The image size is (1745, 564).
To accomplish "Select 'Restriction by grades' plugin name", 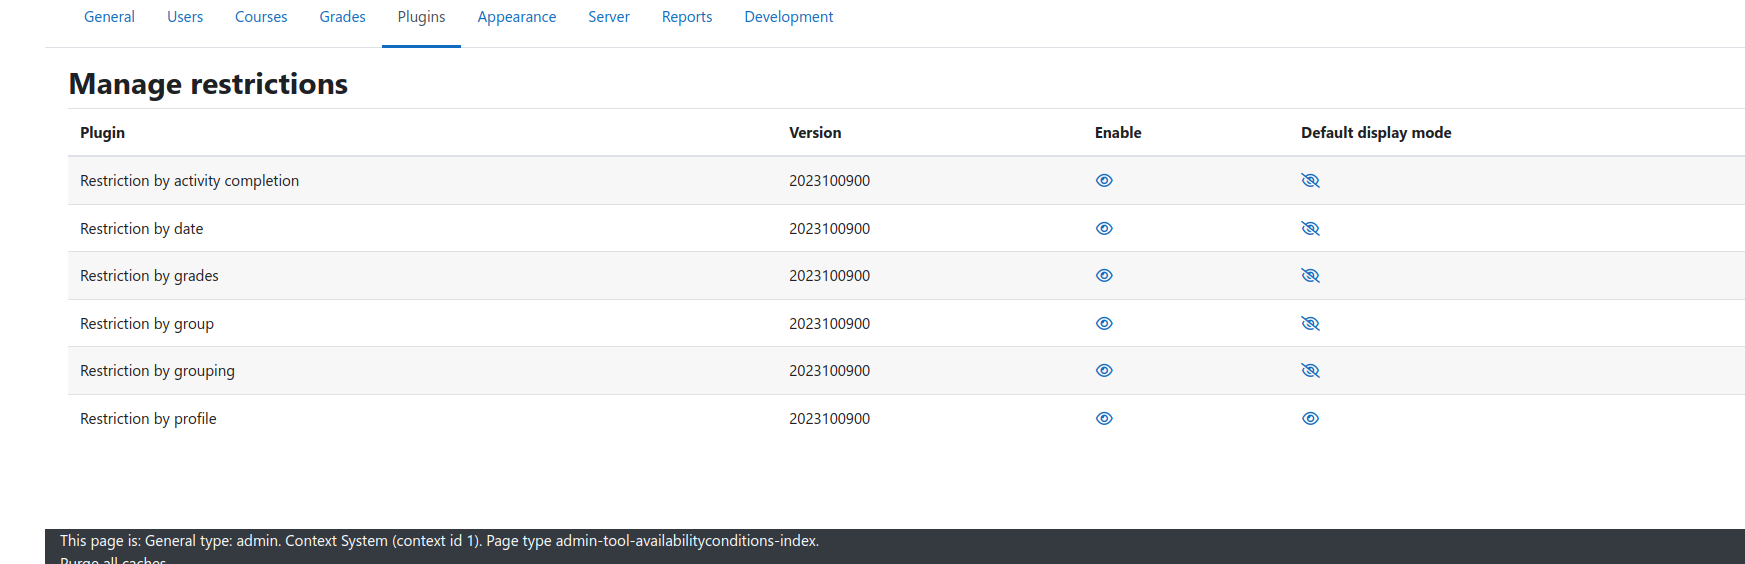I will [149, 276].
